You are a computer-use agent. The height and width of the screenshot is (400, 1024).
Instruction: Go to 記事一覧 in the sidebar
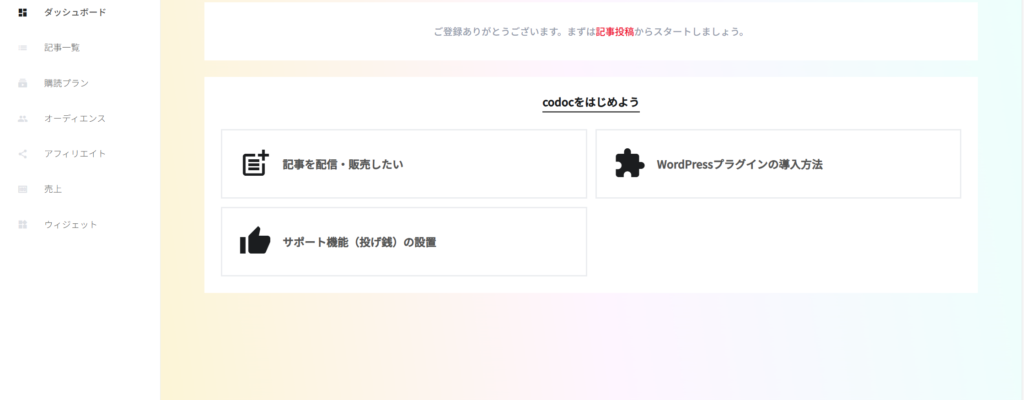[x=62, y=48]
